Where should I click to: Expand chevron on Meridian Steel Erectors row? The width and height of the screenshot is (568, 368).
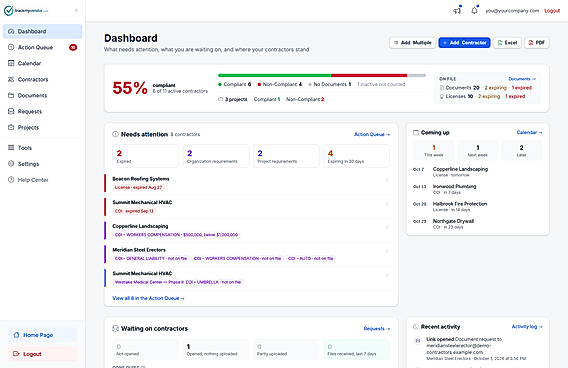pos(387,251)
